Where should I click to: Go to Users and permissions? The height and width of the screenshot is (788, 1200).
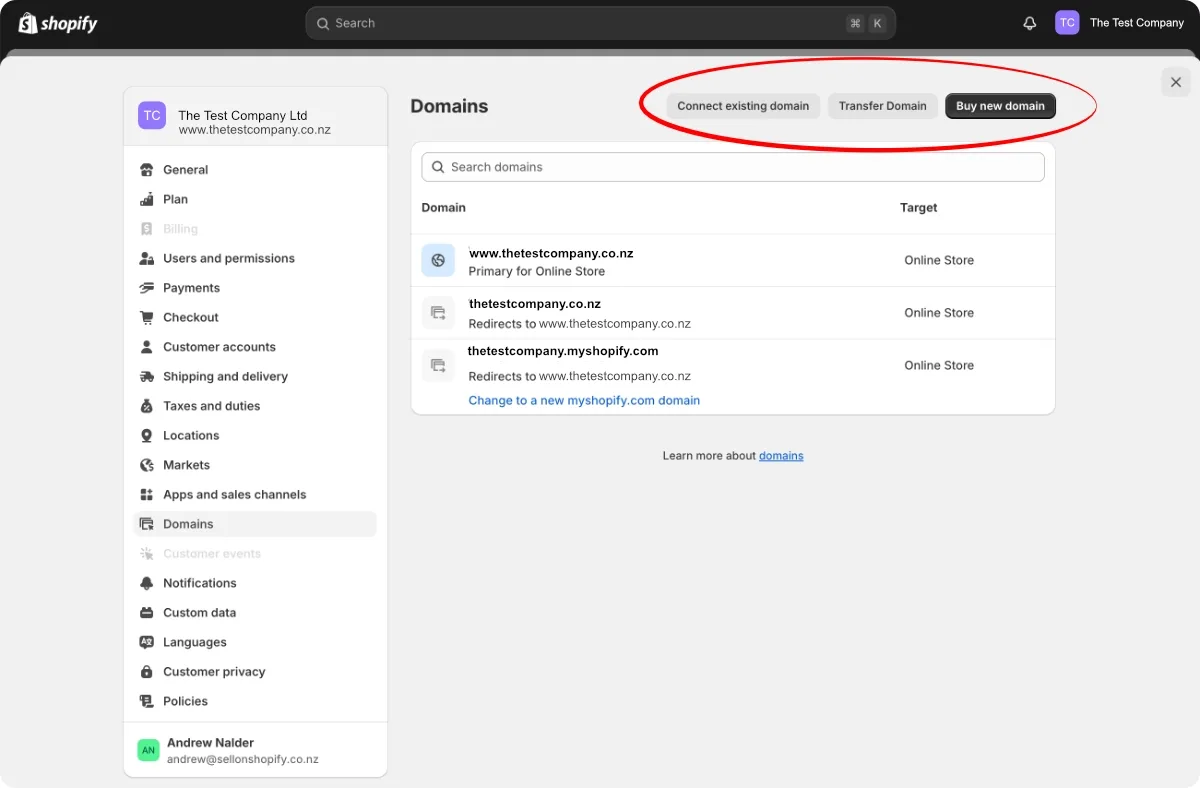(229, 258)
